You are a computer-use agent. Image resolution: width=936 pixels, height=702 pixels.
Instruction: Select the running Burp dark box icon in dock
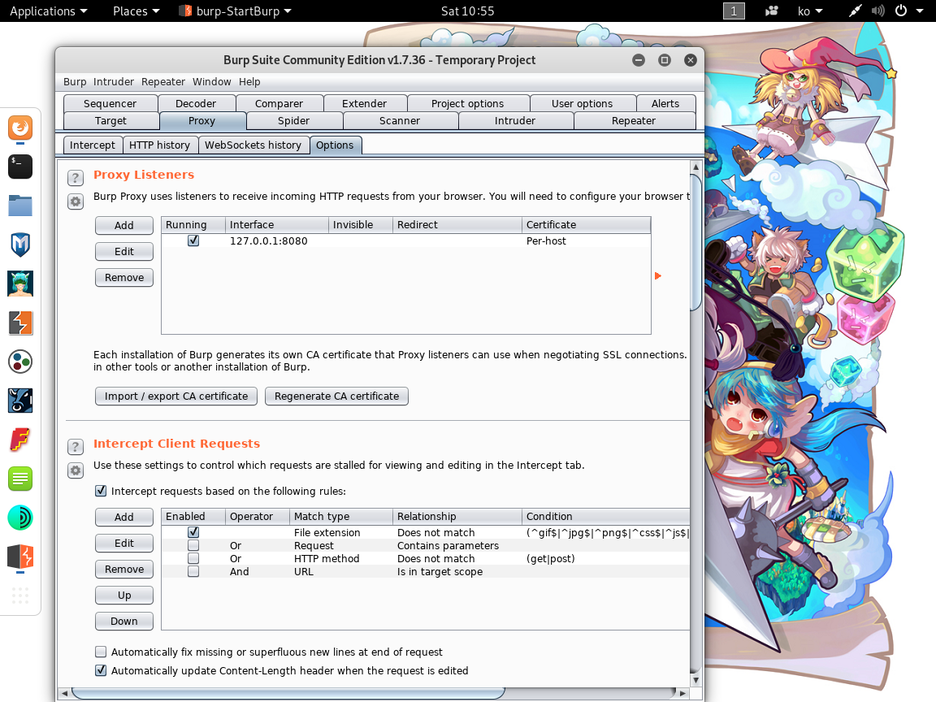(x=20, y=557)
